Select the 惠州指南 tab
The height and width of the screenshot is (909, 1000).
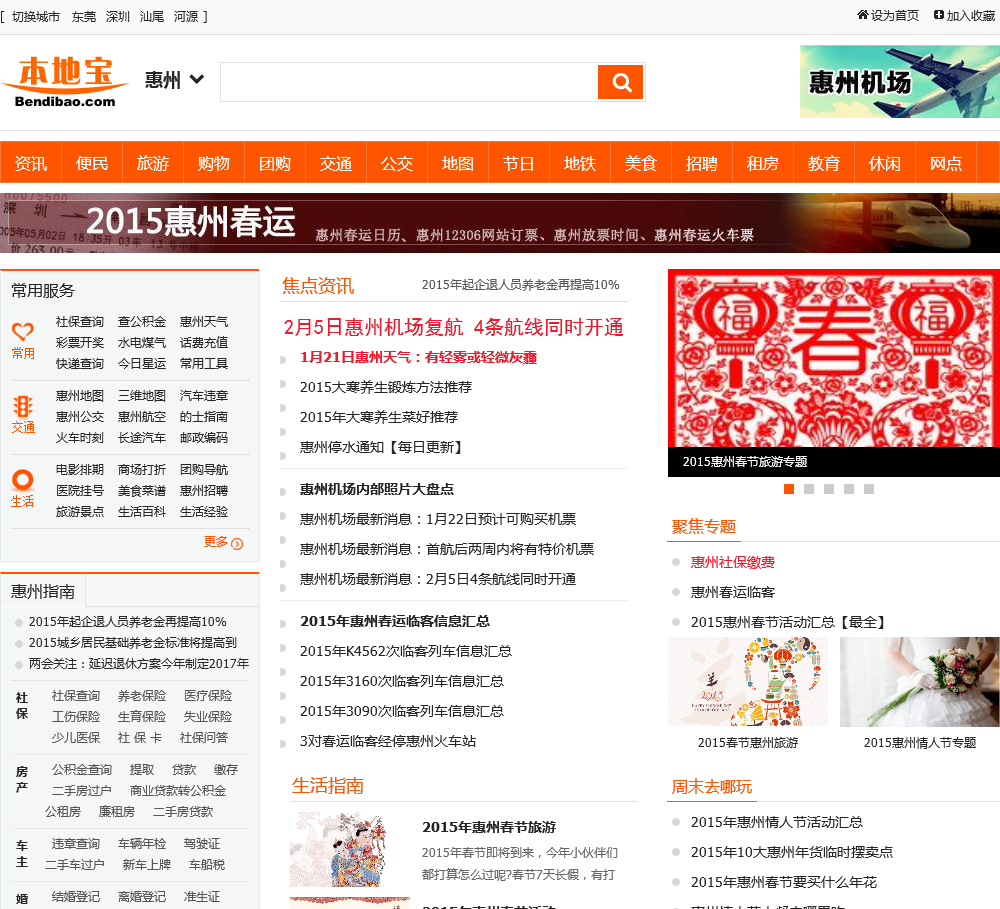[43, 591]
